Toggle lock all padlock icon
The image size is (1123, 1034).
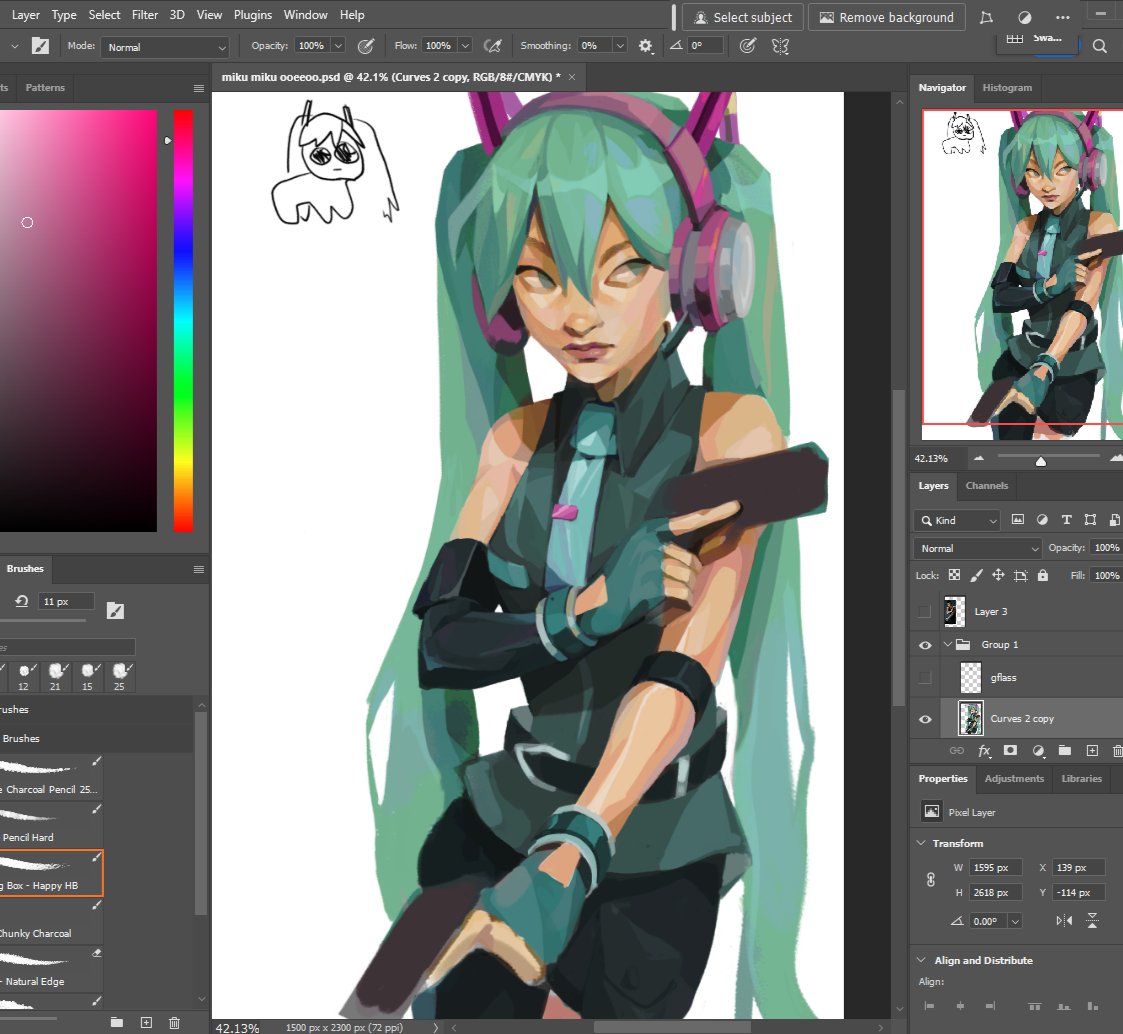click(1043, 575)
